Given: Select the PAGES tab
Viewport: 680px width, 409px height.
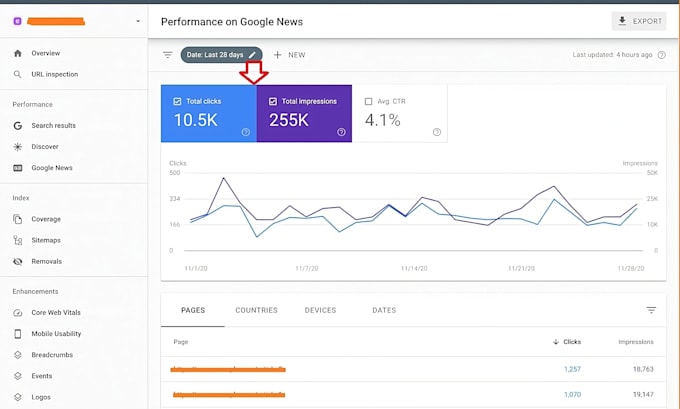Looking at the screenshot, I should (193, 311).
